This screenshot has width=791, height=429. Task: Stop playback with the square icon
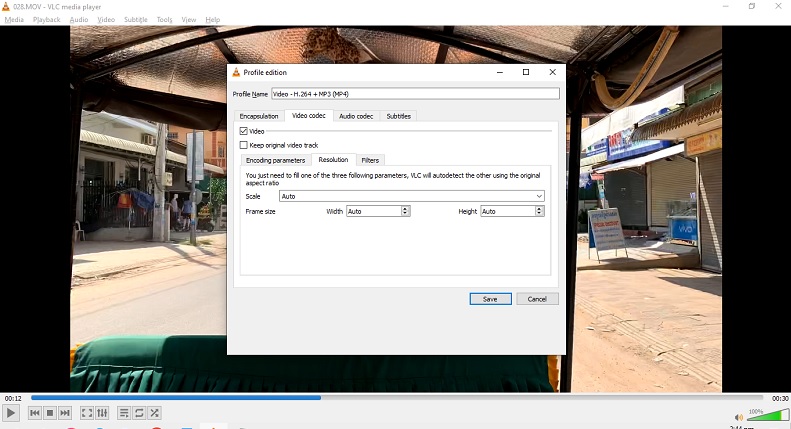pos(49,413)
